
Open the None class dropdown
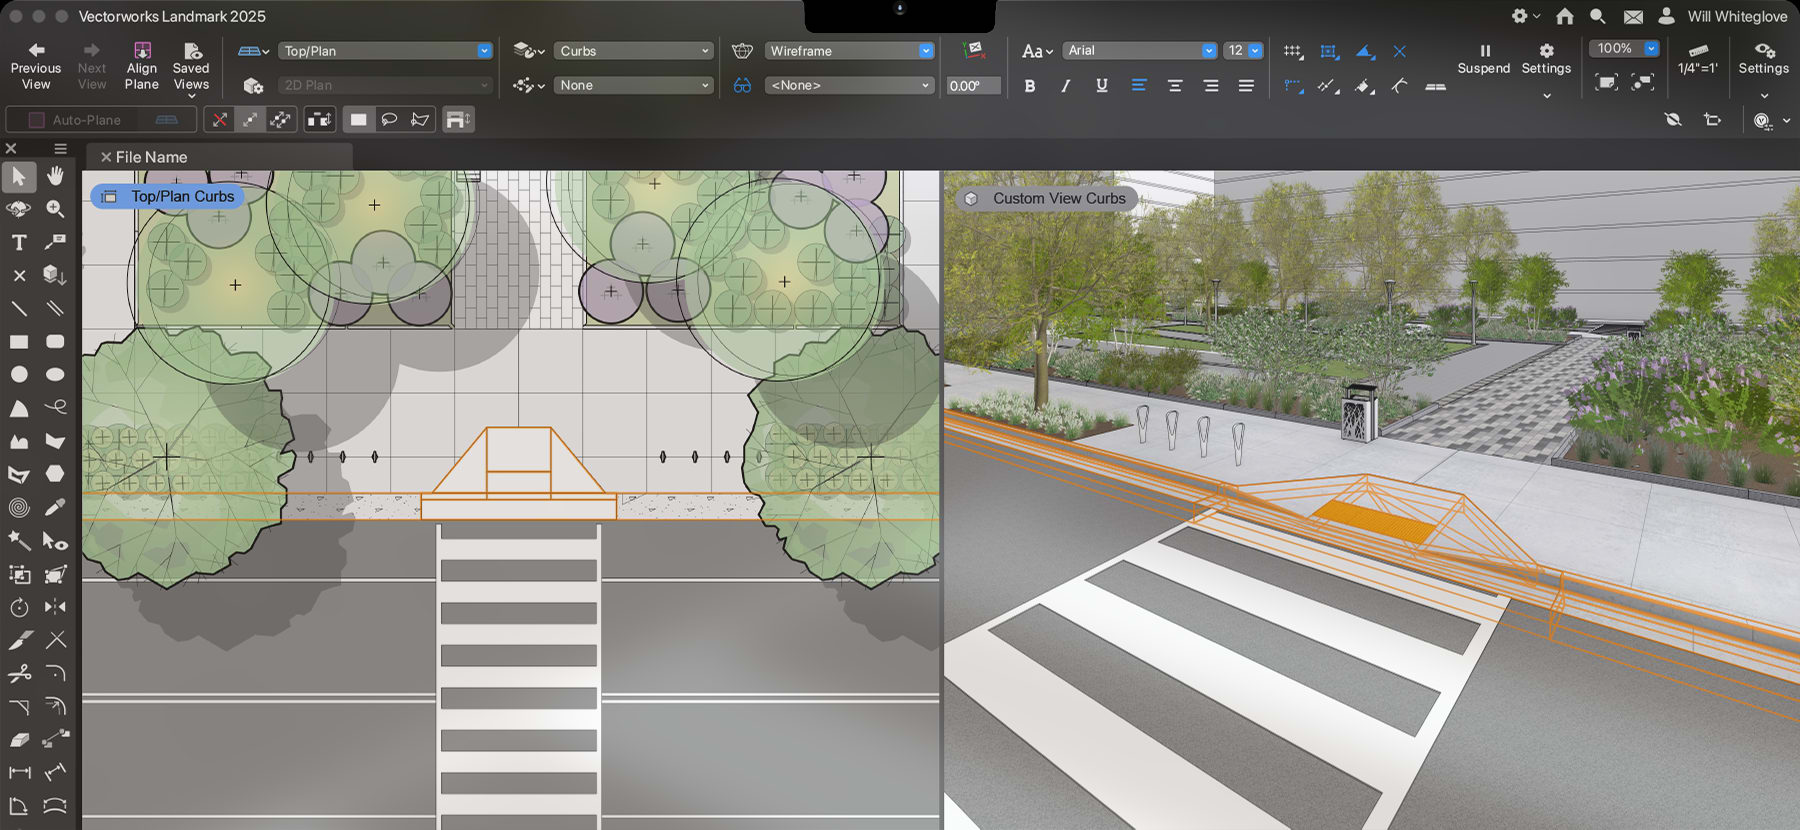(x=634, y=85)
